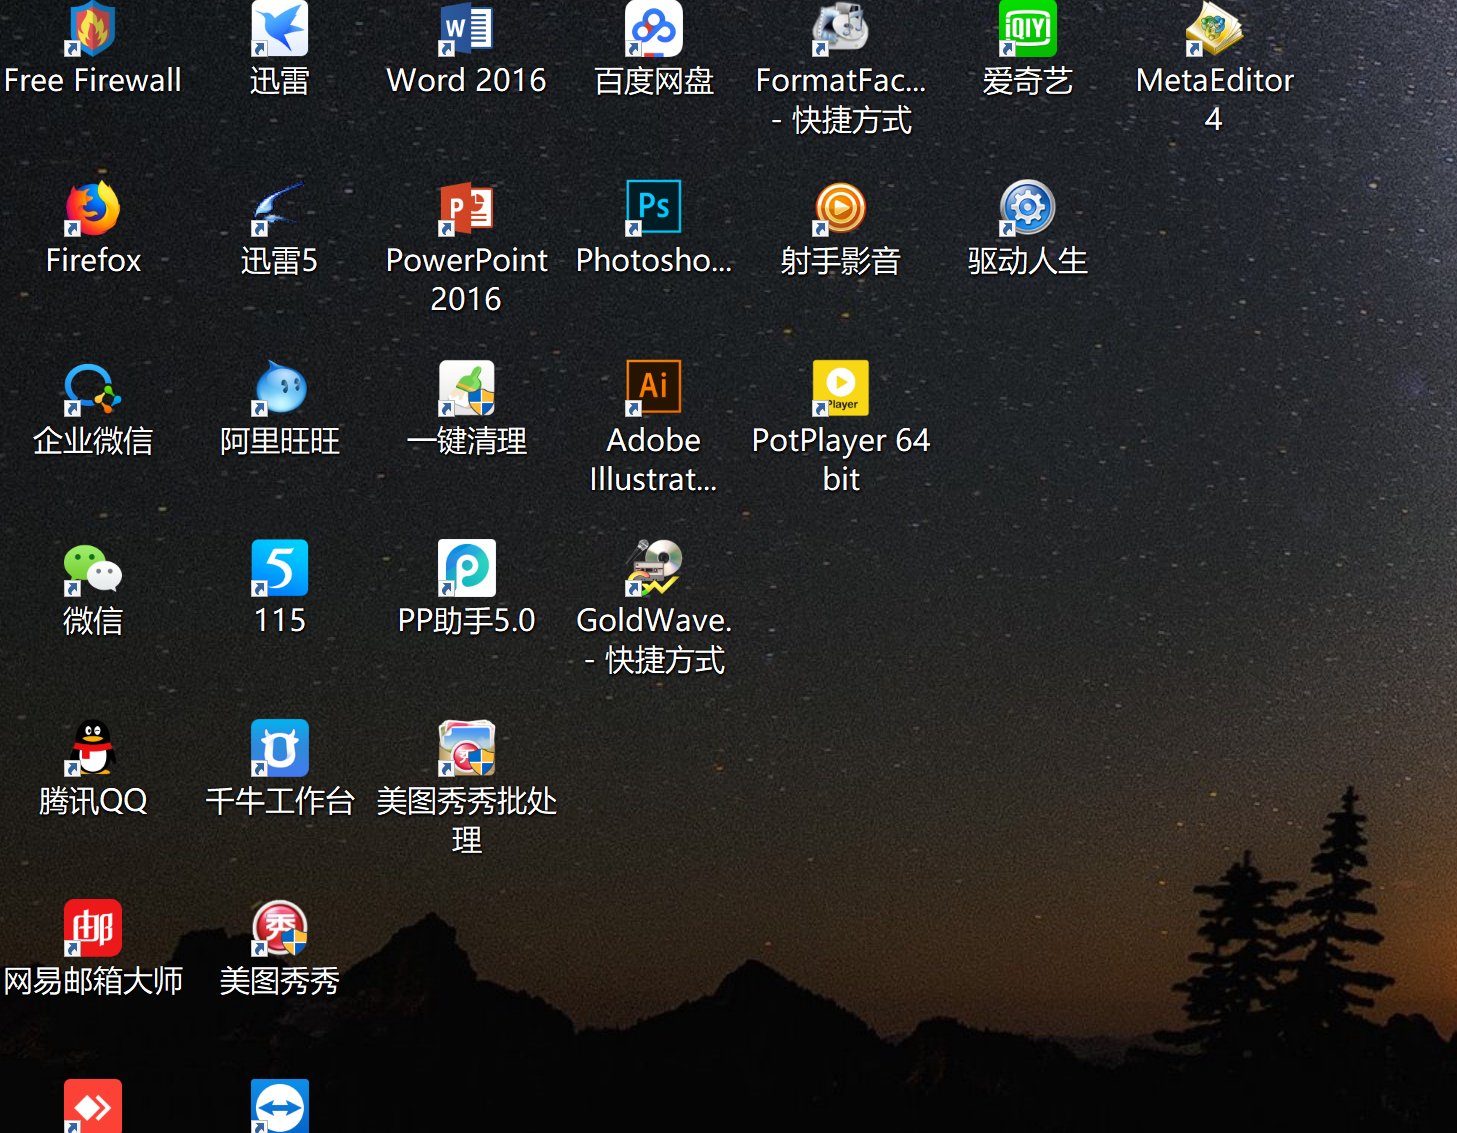Image resolution: width=1457 pixels, height=1133 pixels.
Task: Select the 企业微信 icon
Action: point(92,388)
